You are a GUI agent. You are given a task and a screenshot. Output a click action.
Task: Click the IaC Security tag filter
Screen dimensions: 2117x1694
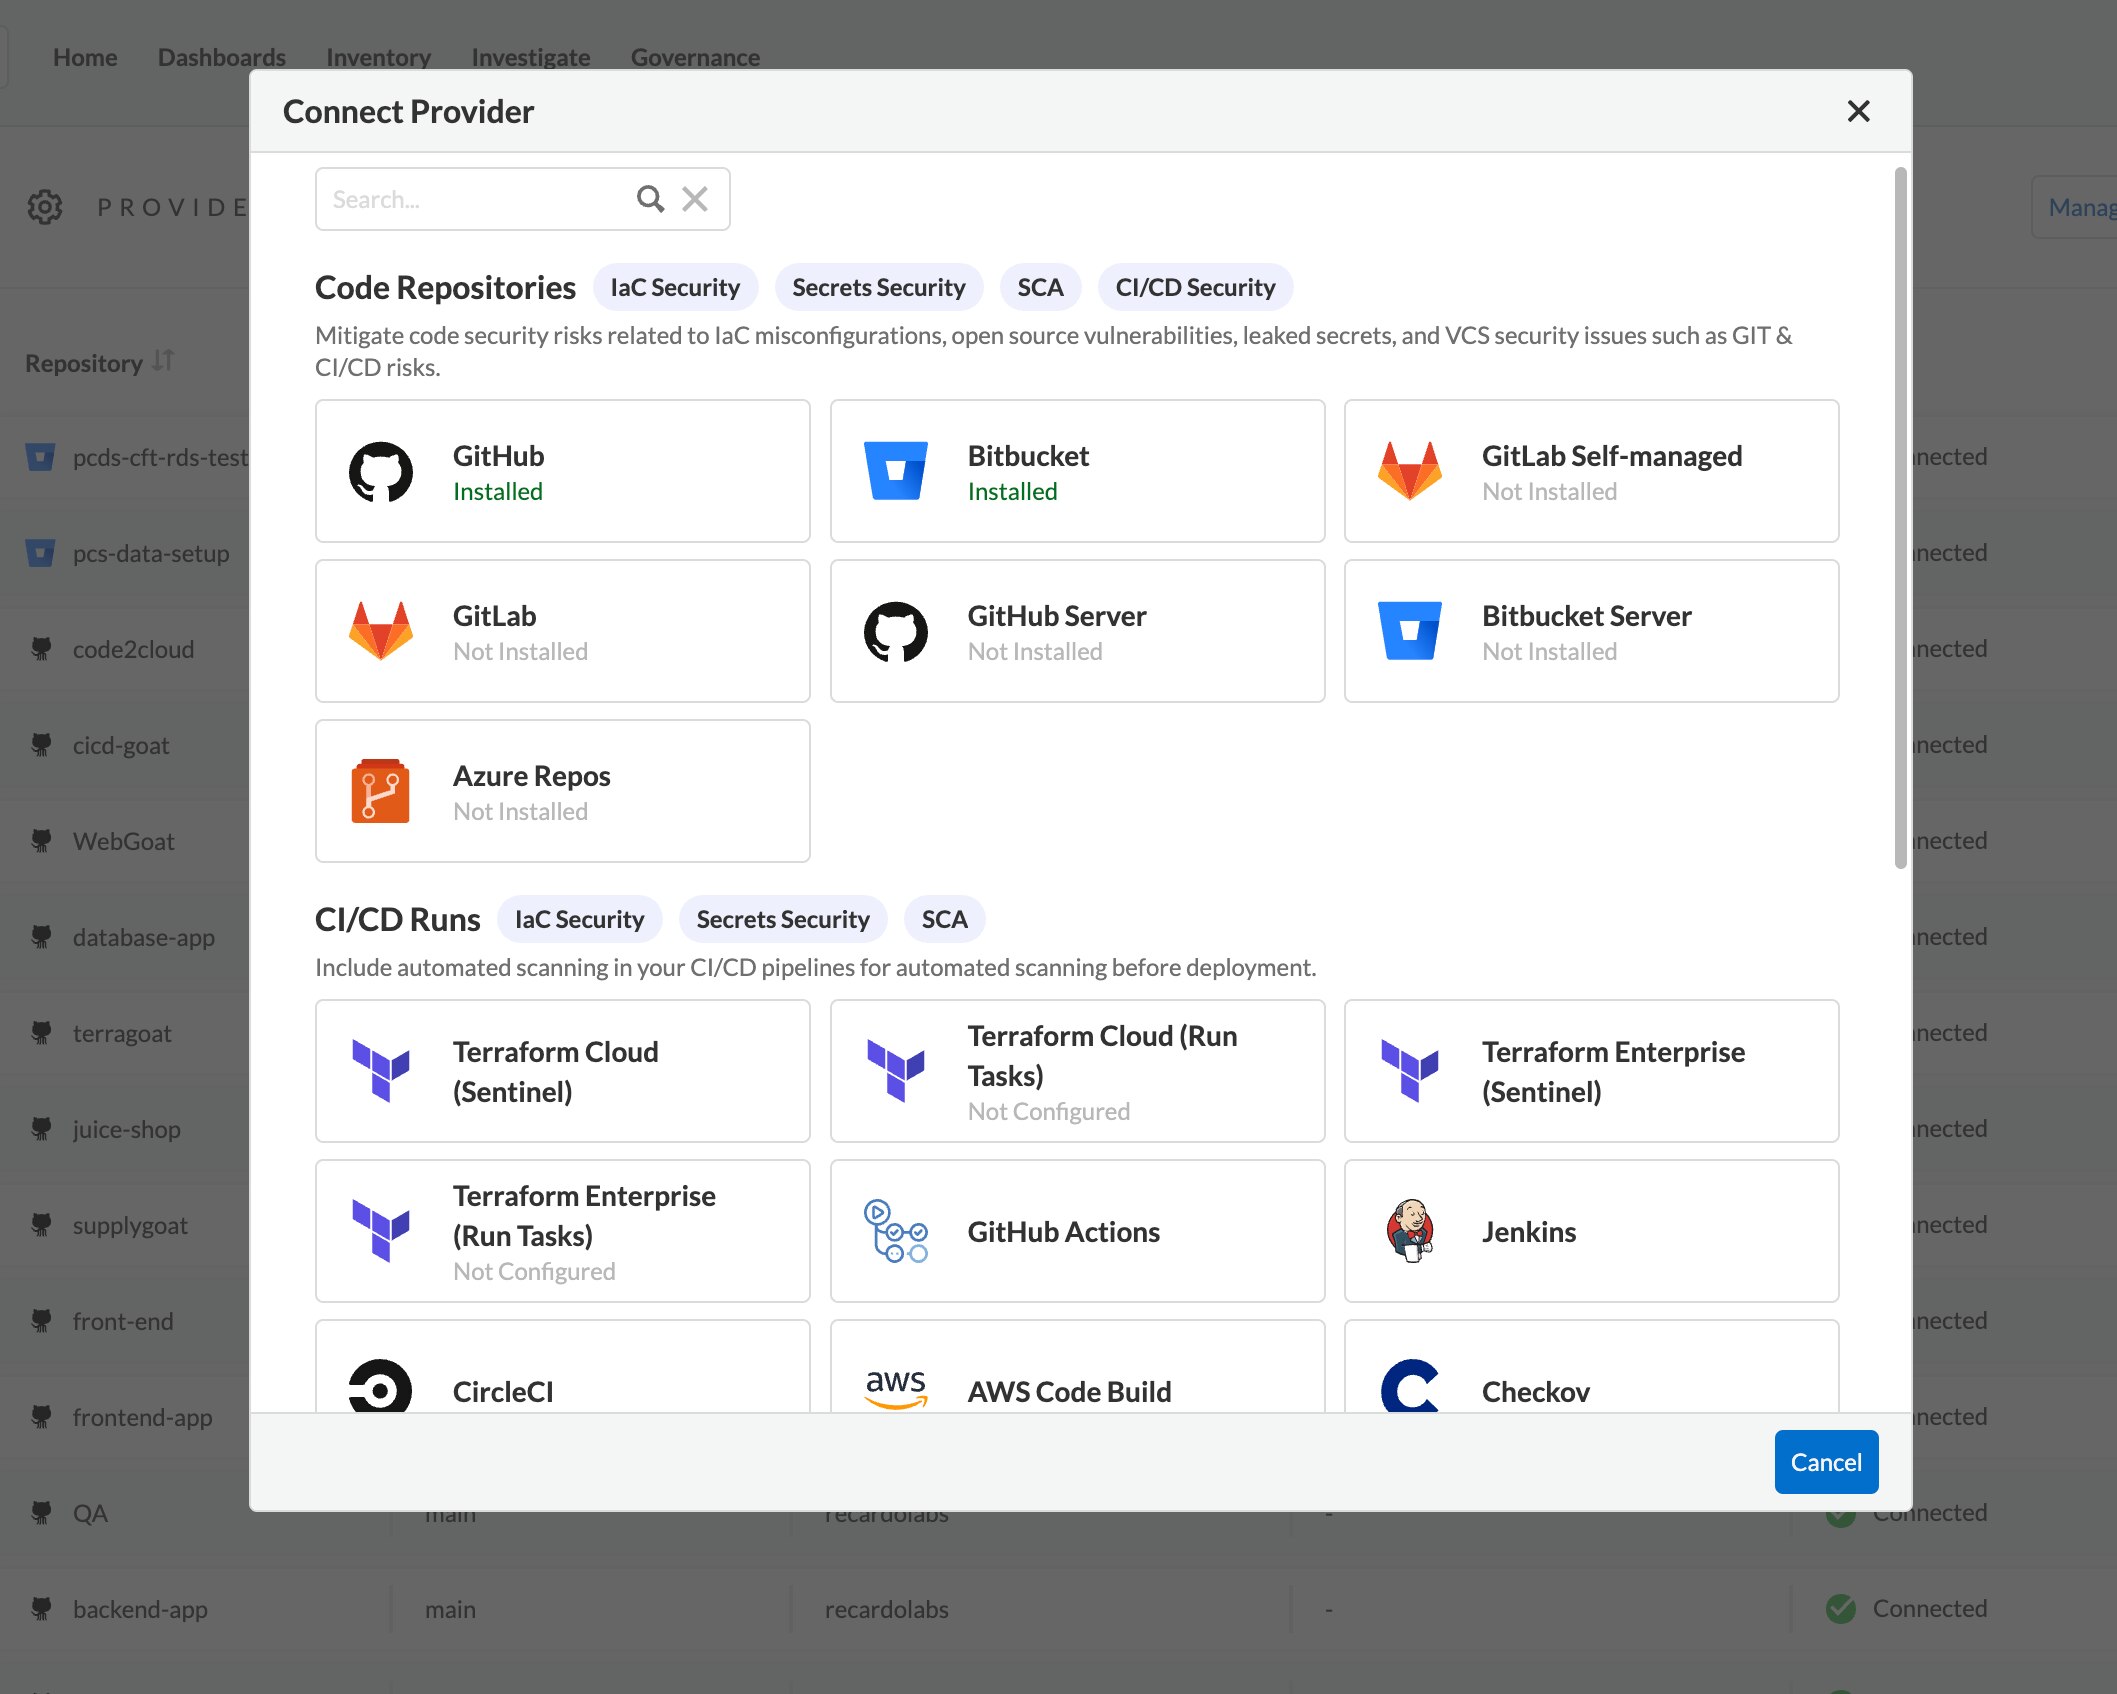(x=674, y=287)
